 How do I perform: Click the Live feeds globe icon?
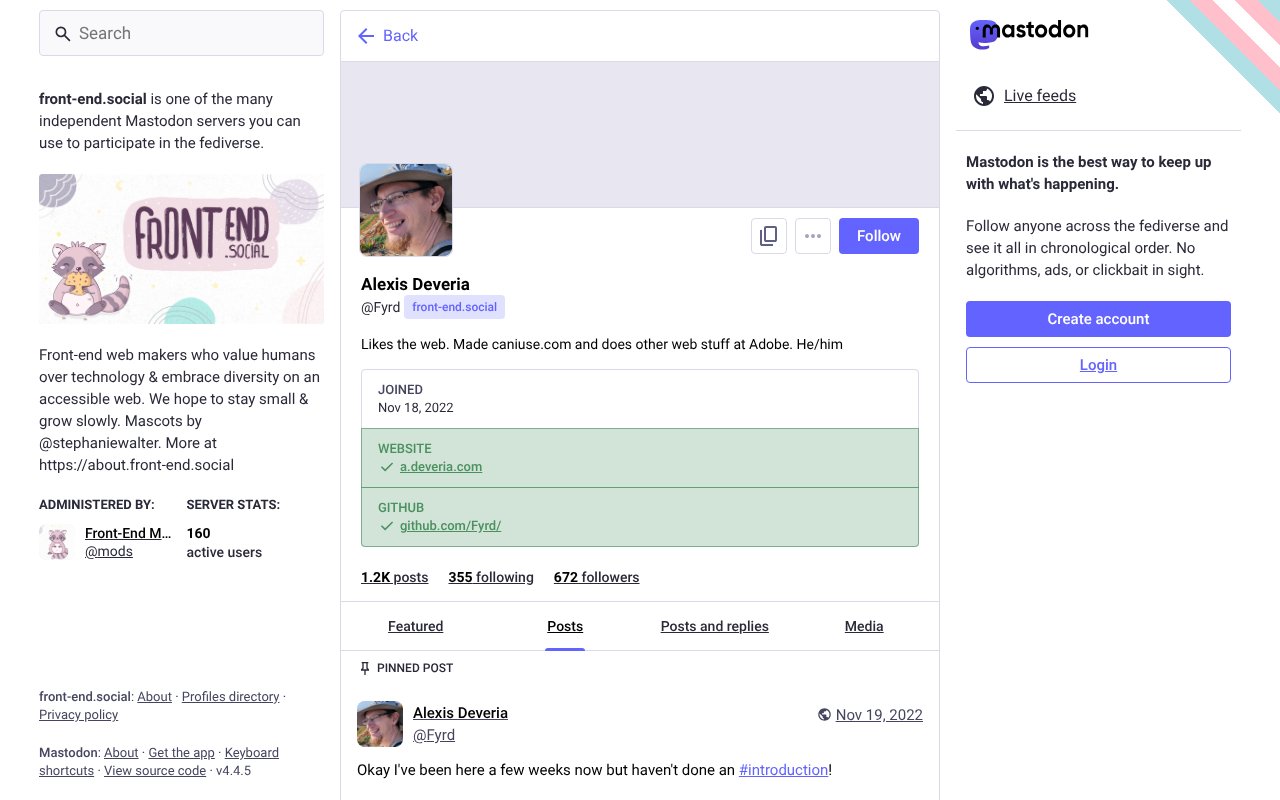984,96
